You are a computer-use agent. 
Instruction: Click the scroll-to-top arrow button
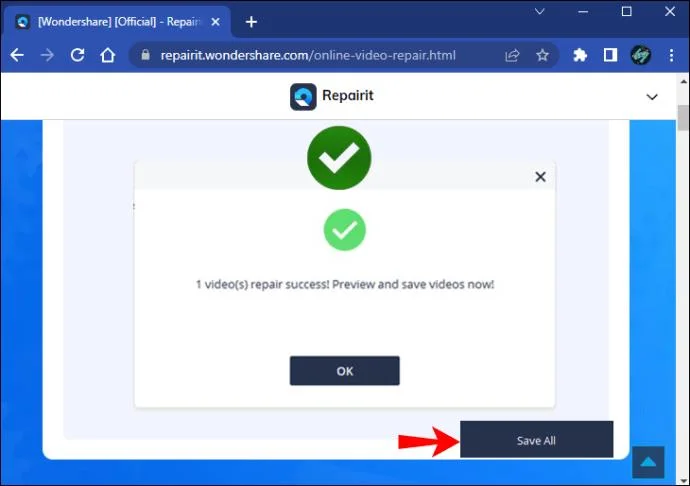648,462
